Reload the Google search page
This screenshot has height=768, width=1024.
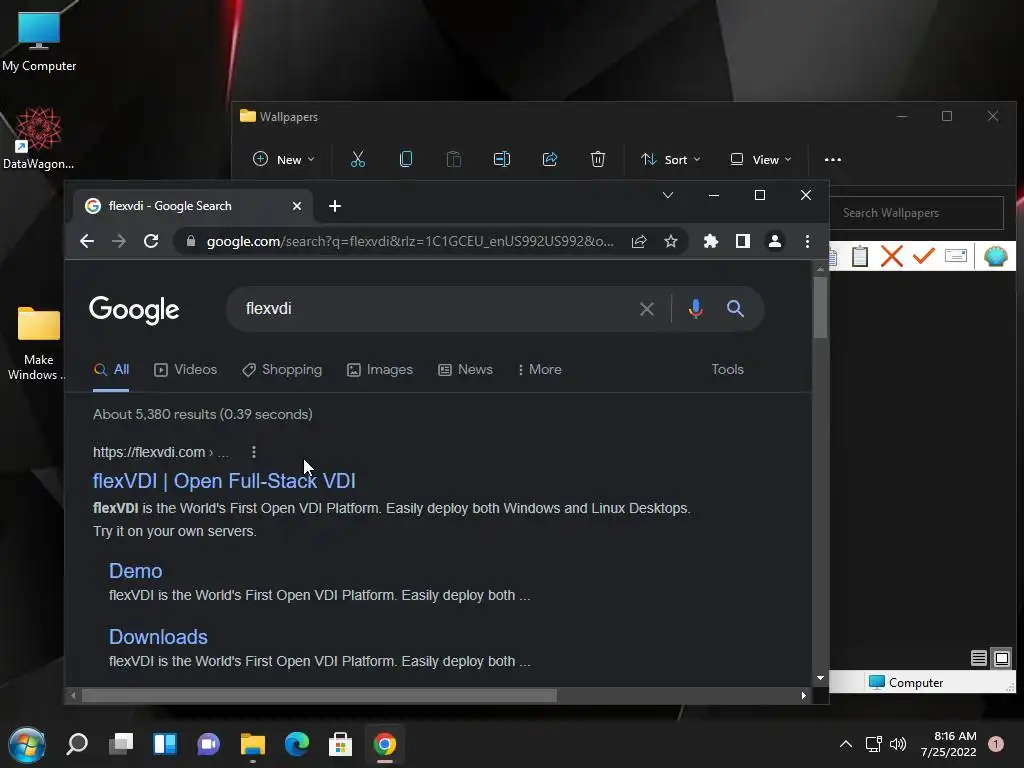coord(151,242)
